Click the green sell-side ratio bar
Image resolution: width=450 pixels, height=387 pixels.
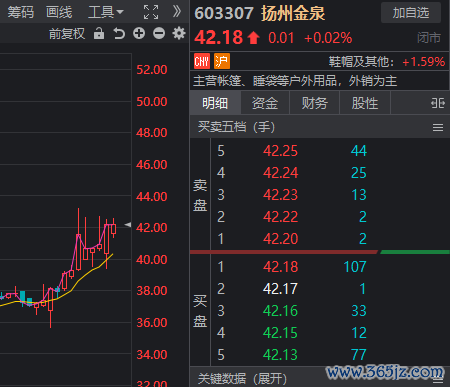[x=415, y=252]
